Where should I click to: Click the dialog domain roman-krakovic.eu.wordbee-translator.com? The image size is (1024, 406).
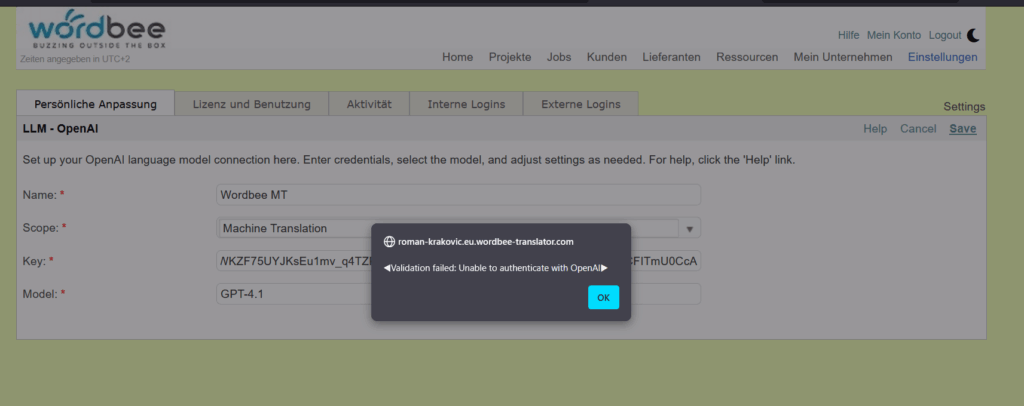(x=485, y=242)
